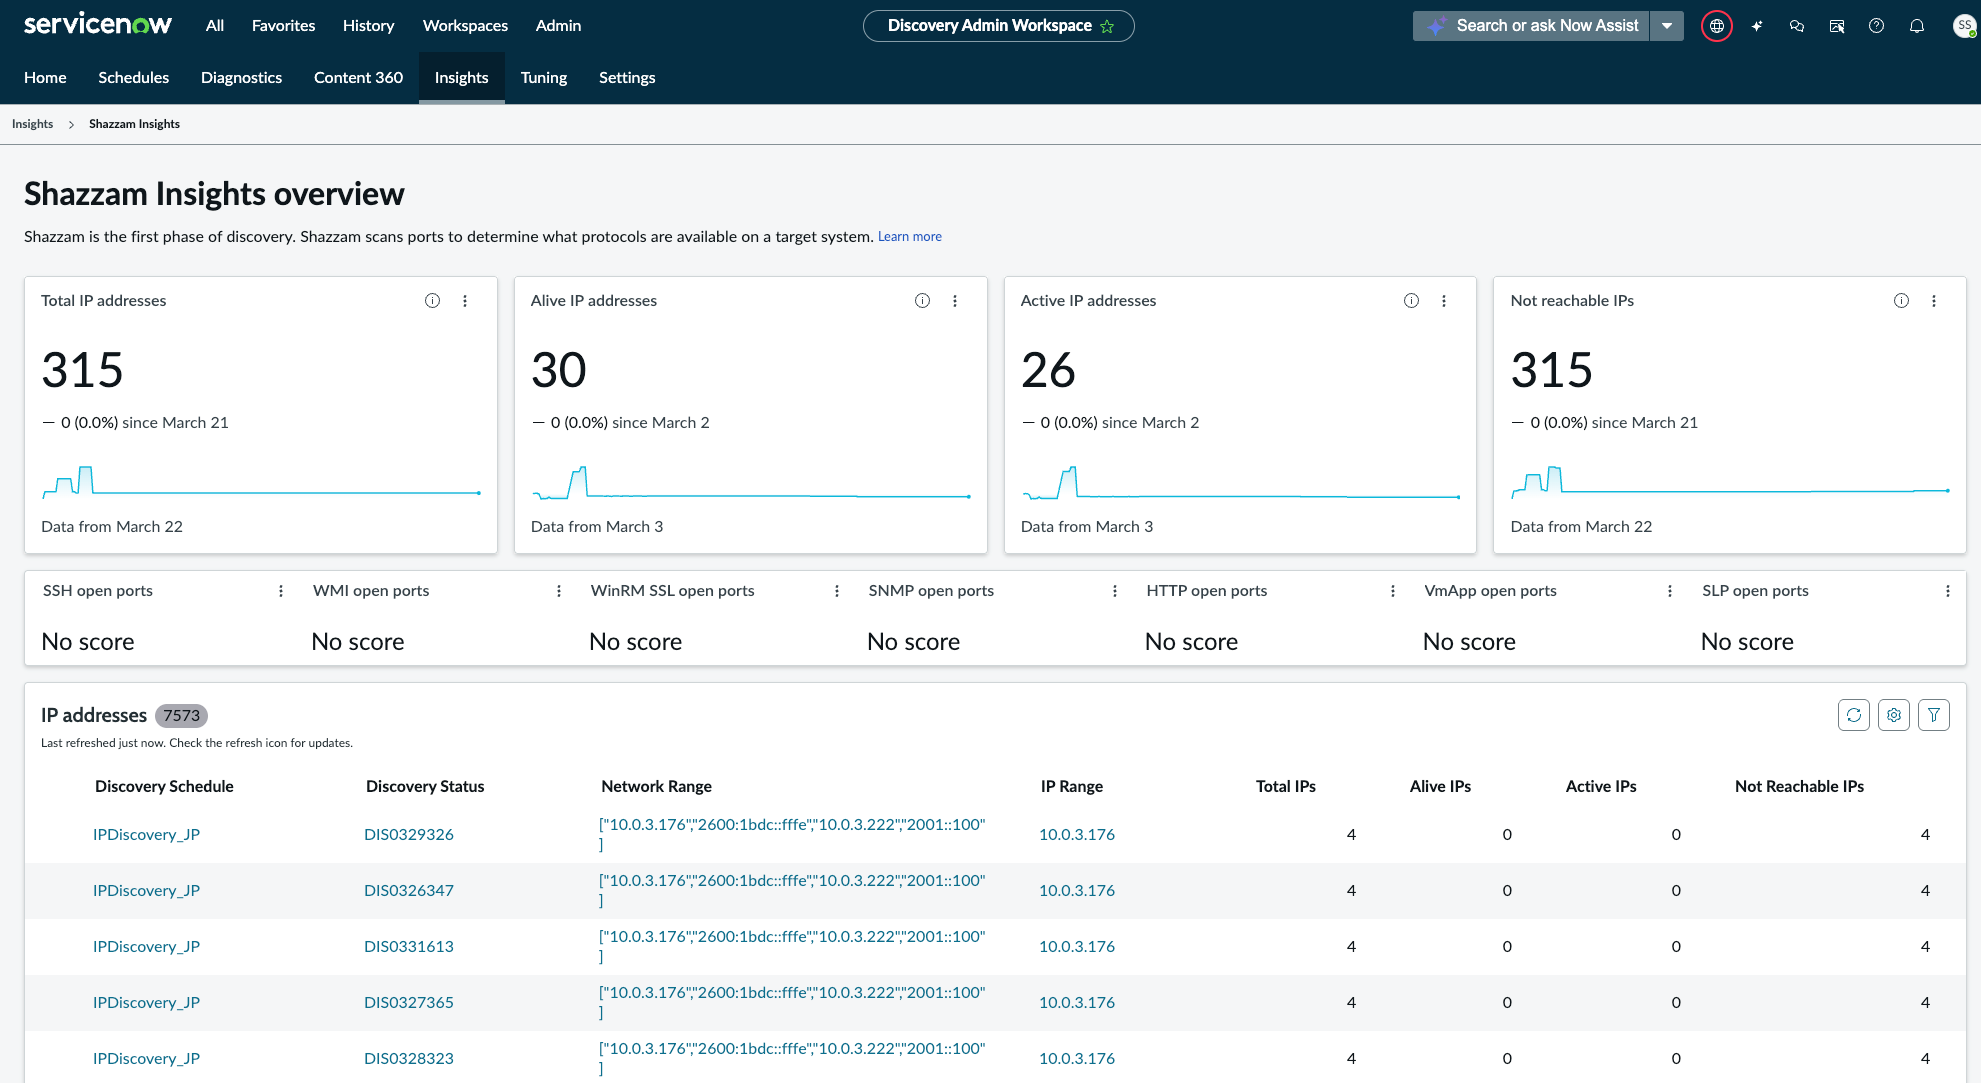The width and height of the screenshot is (1981, 1083).
Task: Open SNMP open ports options menu
Action: pos(1115,591)
